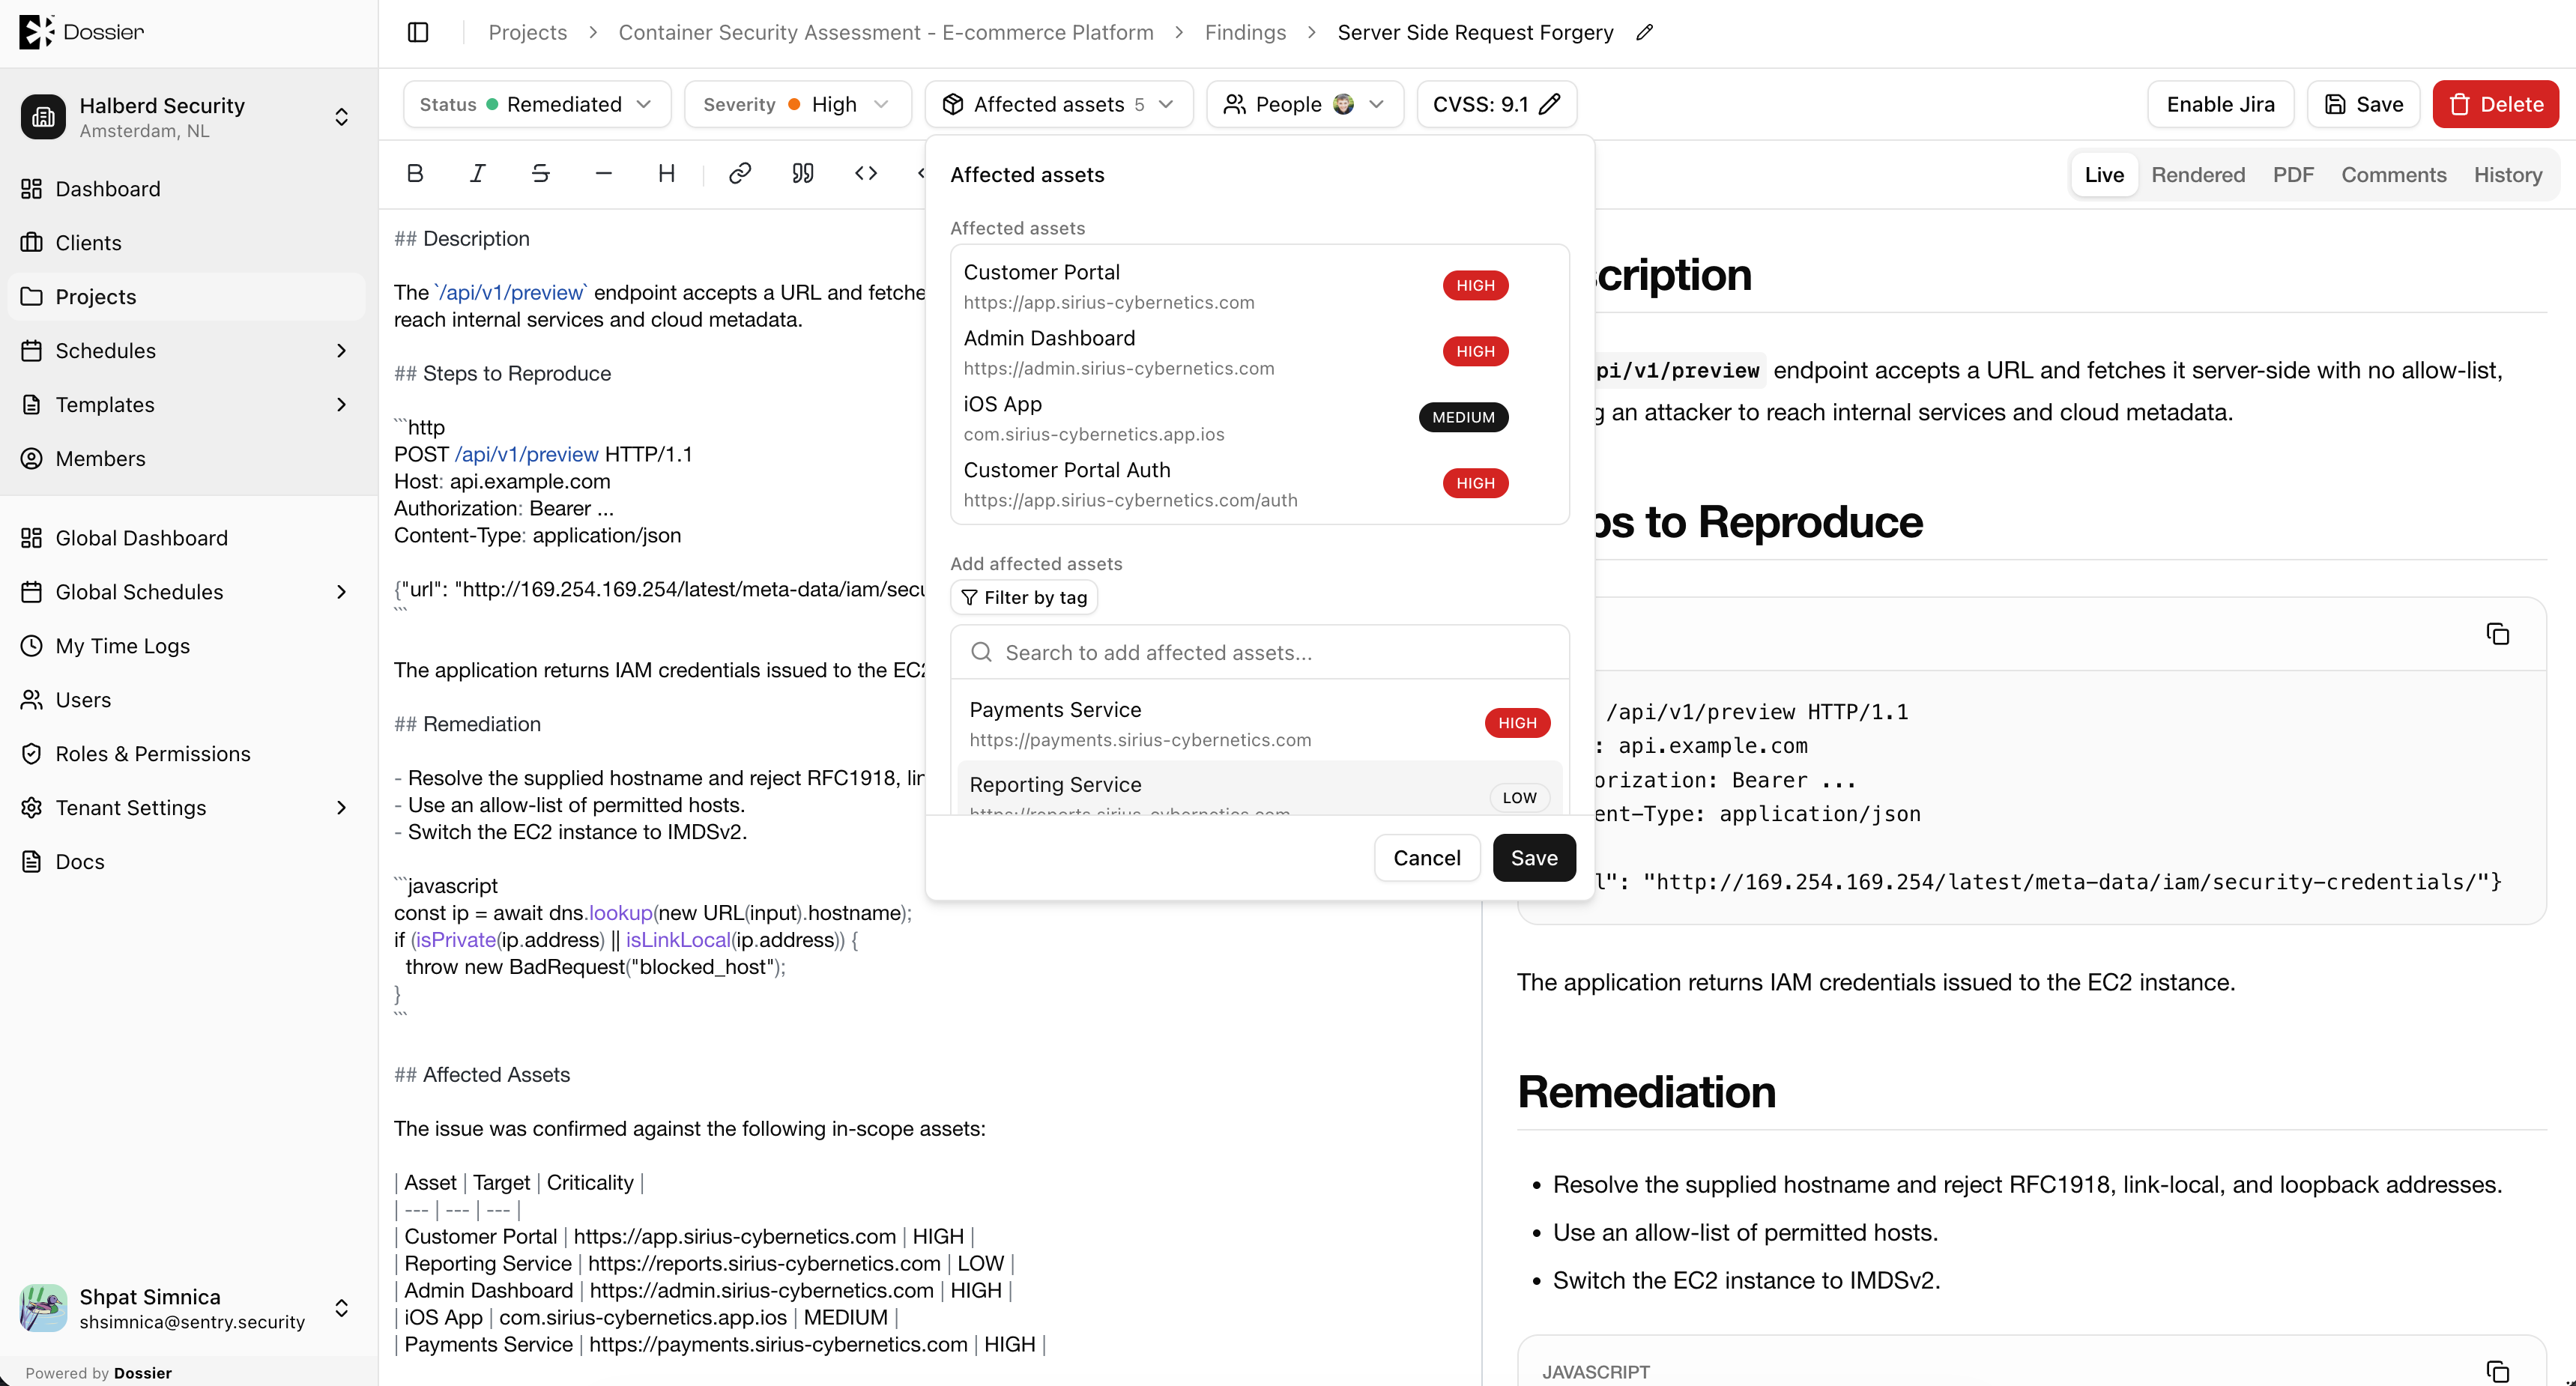Open Roles & Permissions page
The height and width of the screenshot is (1386, 2576).
tap(187, 754)
